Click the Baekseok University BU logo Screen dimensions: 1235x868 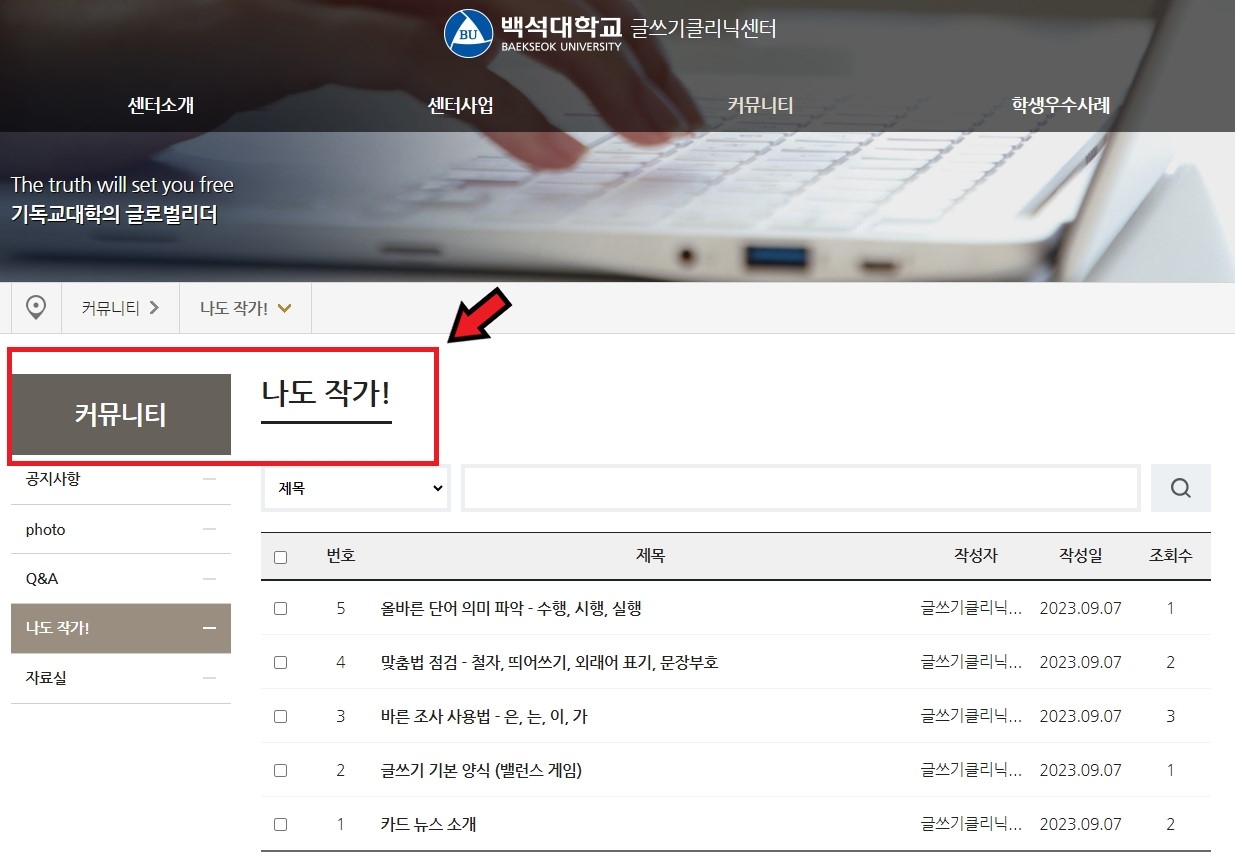coord(468,33)
